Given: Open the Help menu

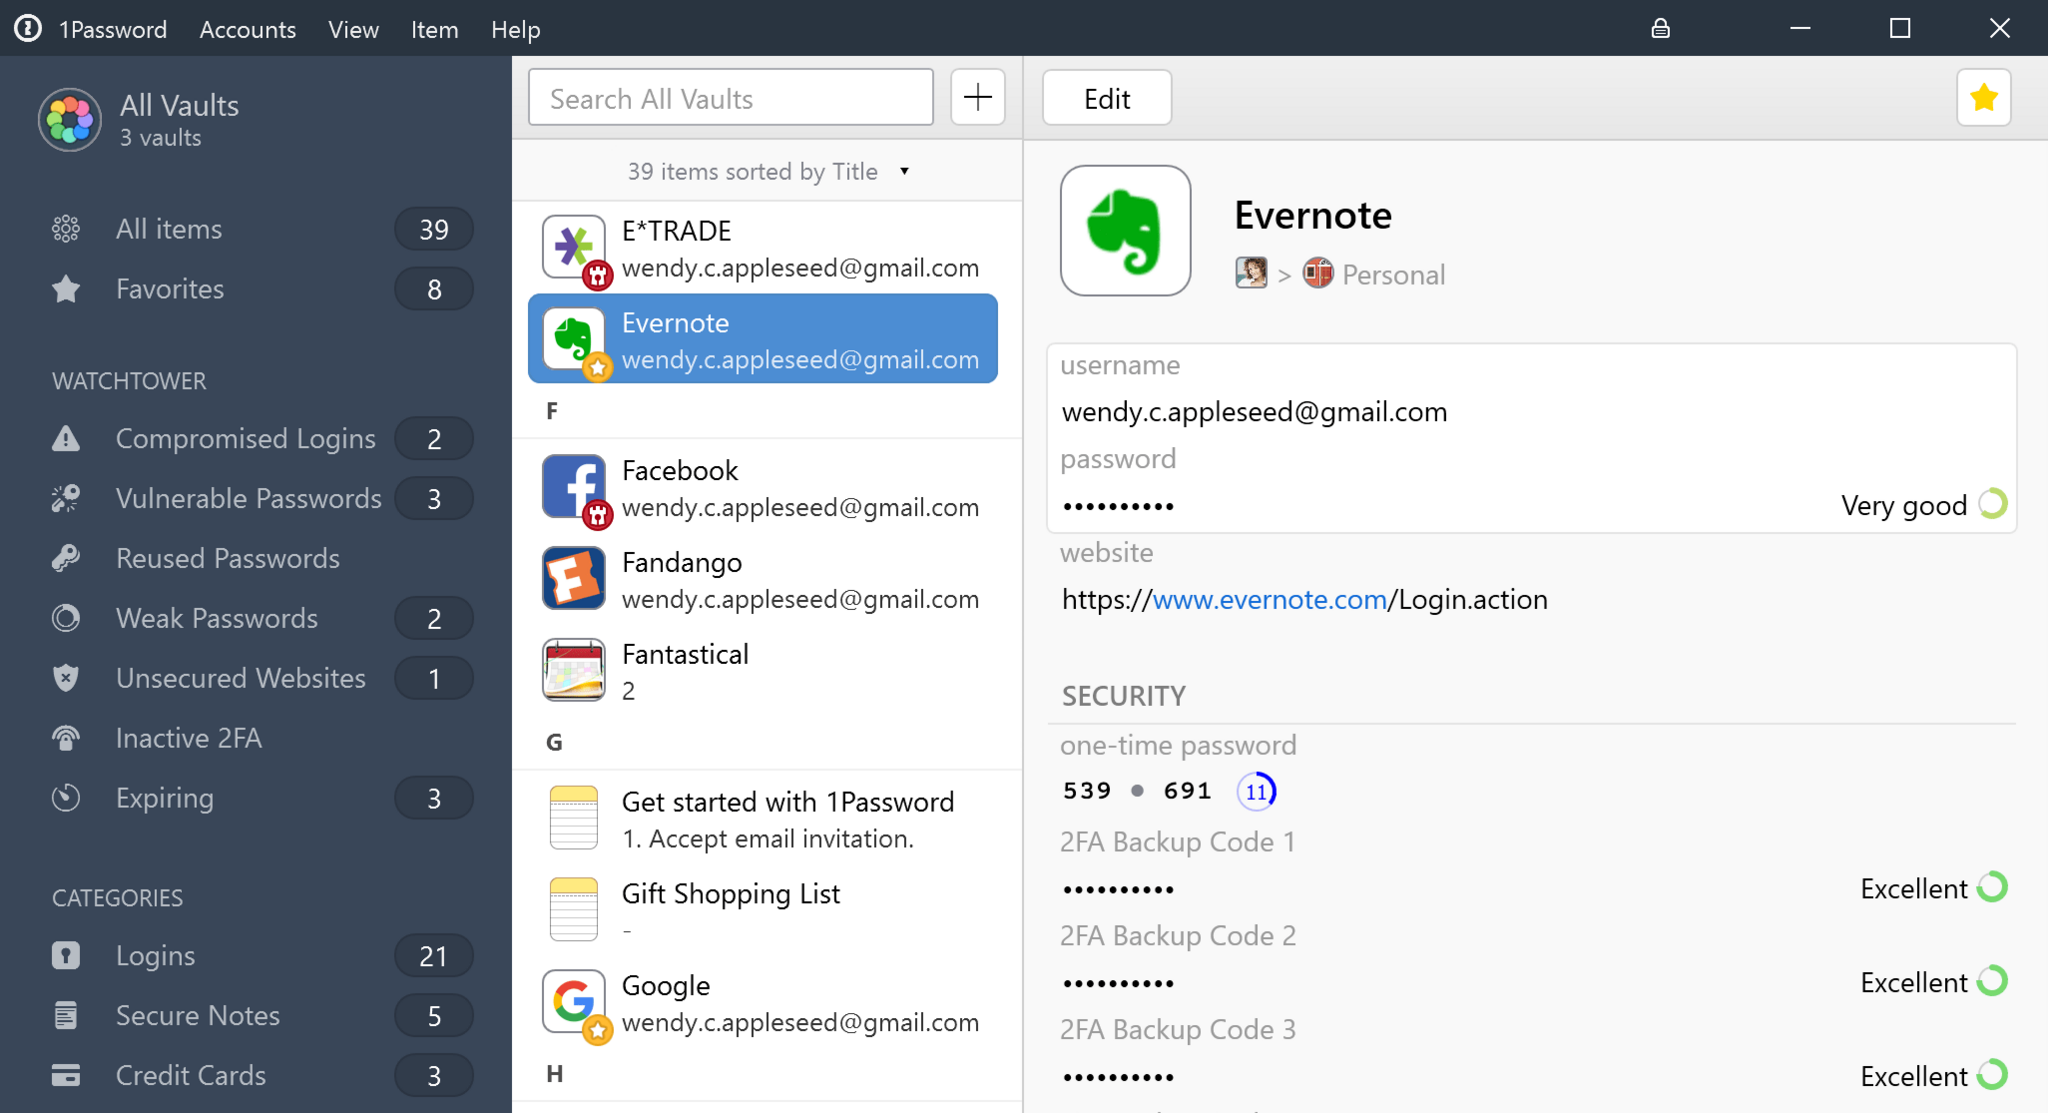Looking at the screenshot, I should click(516, 30).
